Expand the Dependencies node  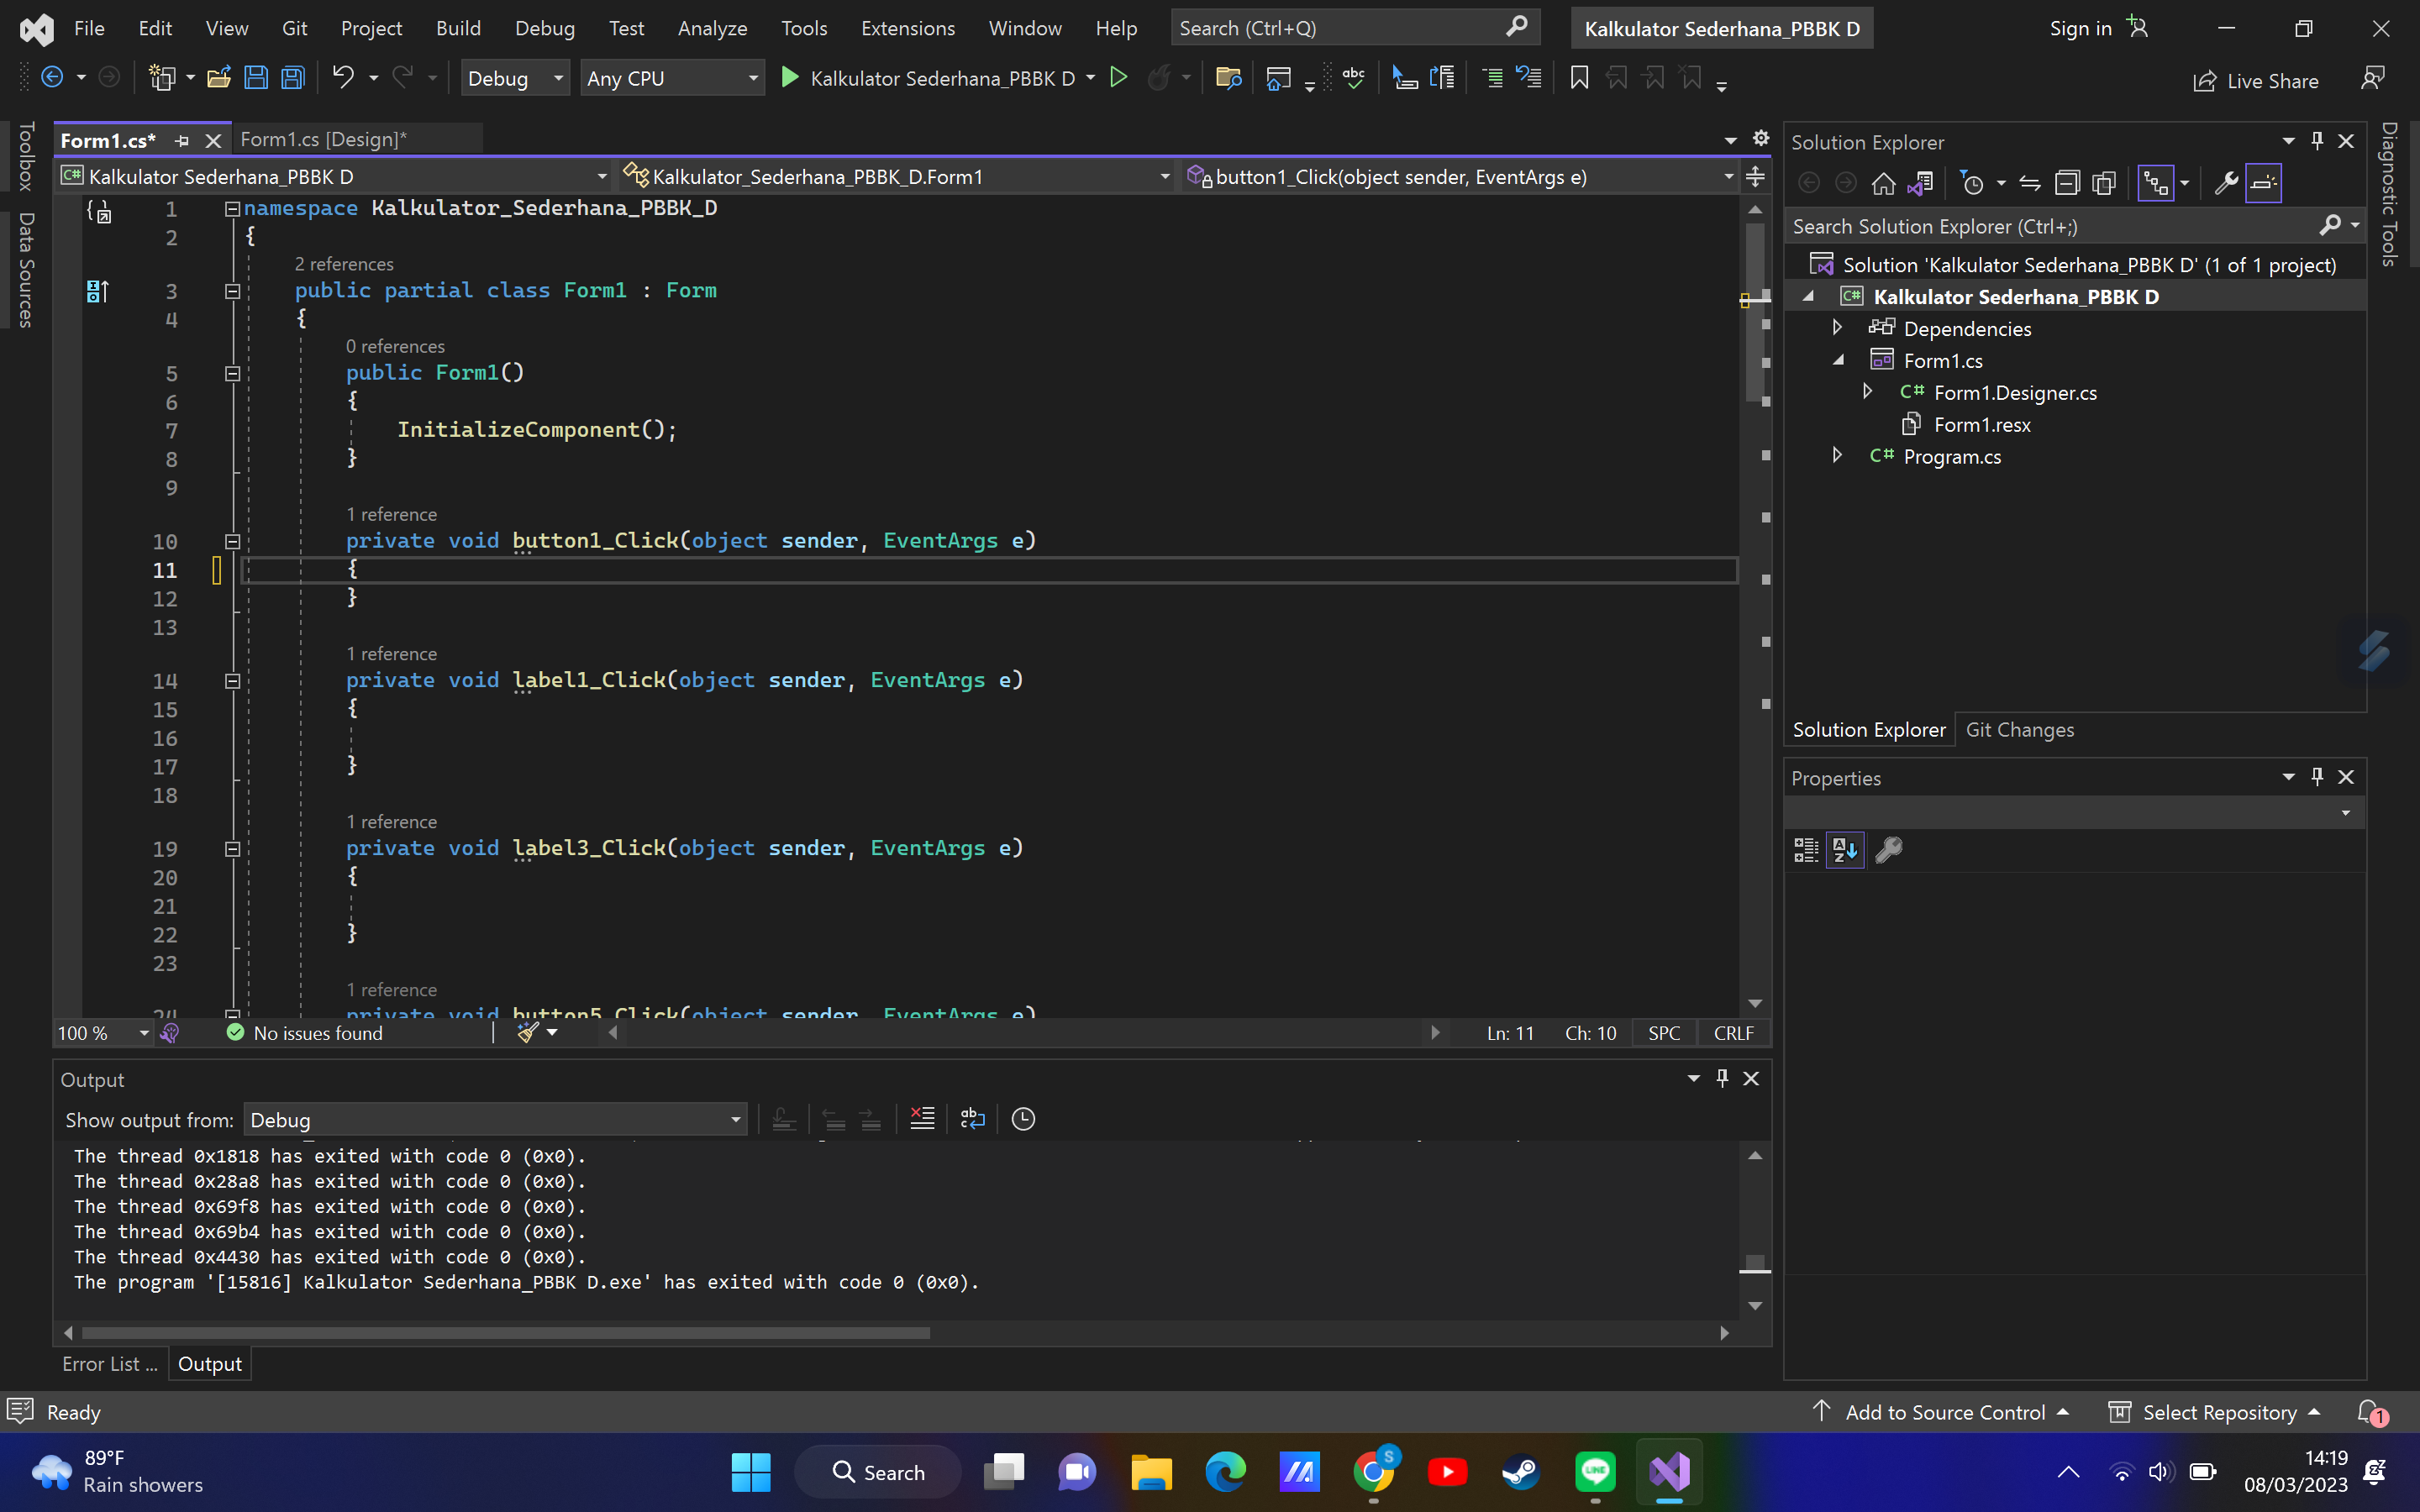pos(1838,327)
